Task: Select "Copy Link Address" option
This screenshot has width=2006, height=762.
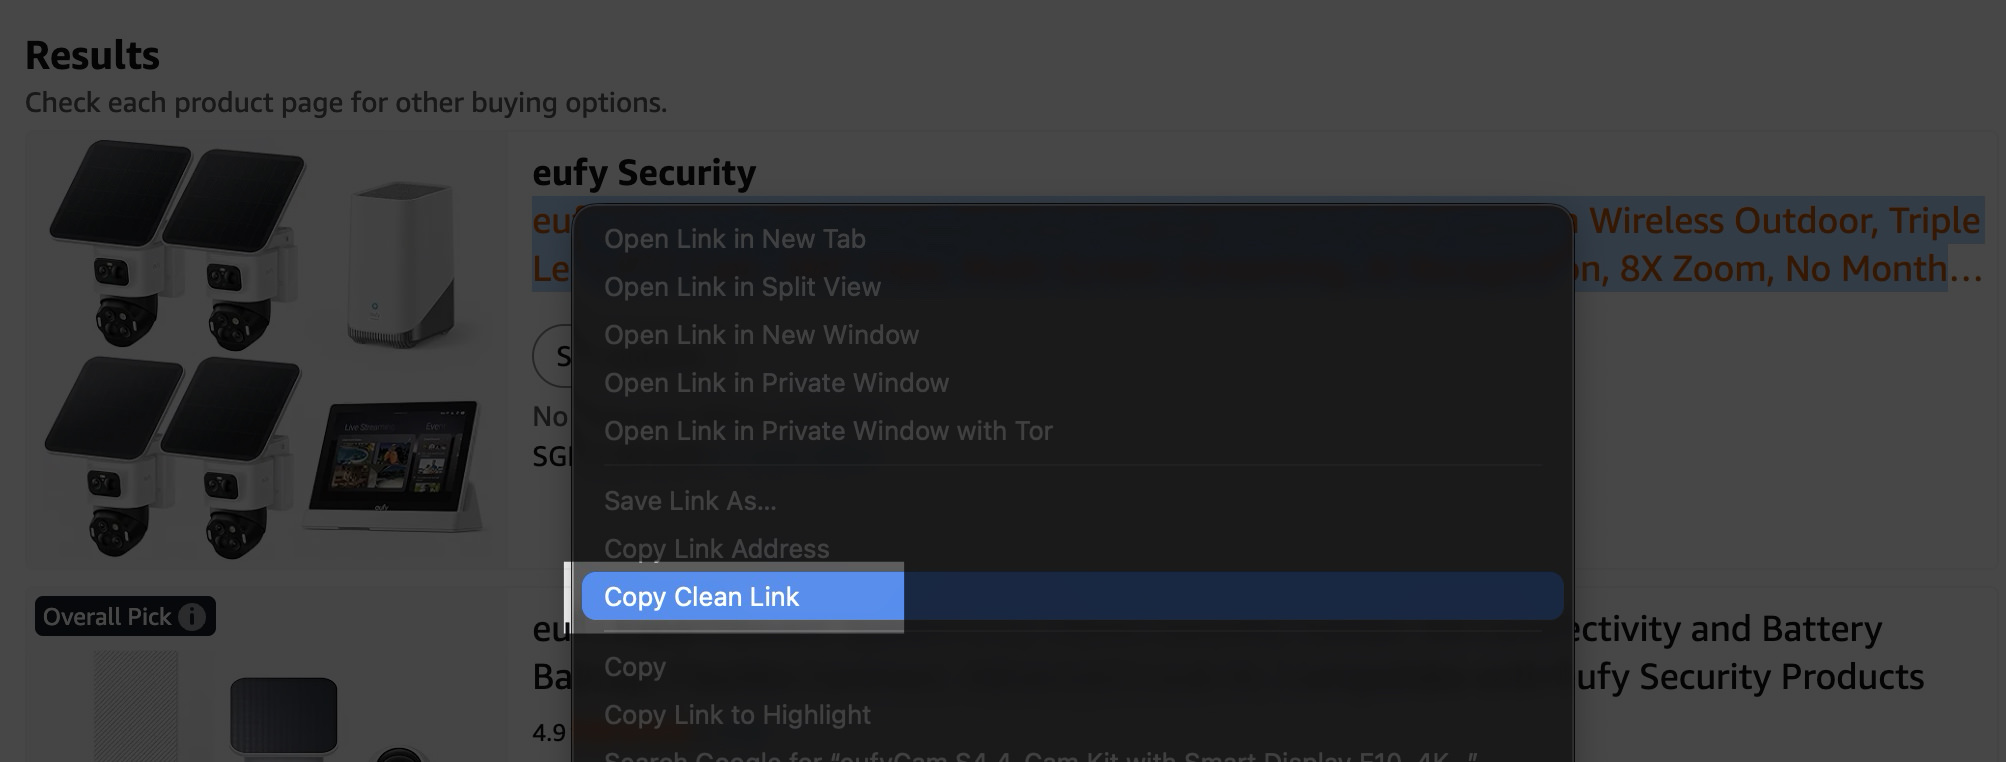Action: click(x=716, y=549)
